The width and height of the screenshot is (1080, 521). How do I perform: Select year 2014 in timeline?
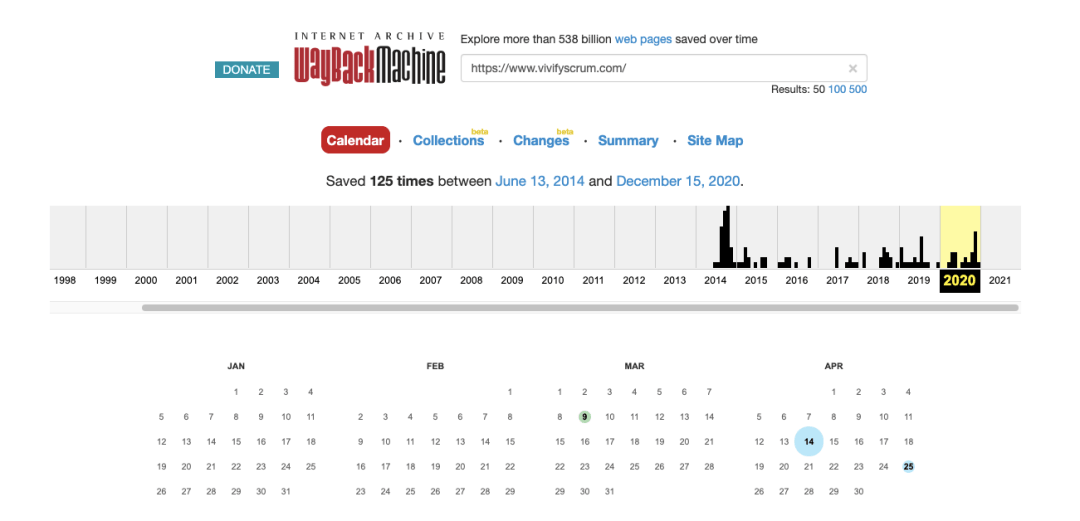point(716,280)
